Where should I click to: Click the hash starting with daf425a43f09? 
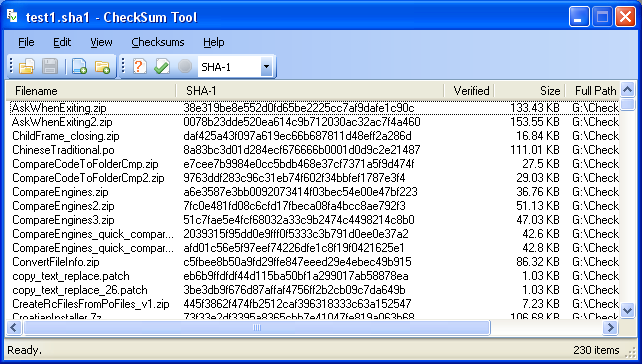(297, 136)
